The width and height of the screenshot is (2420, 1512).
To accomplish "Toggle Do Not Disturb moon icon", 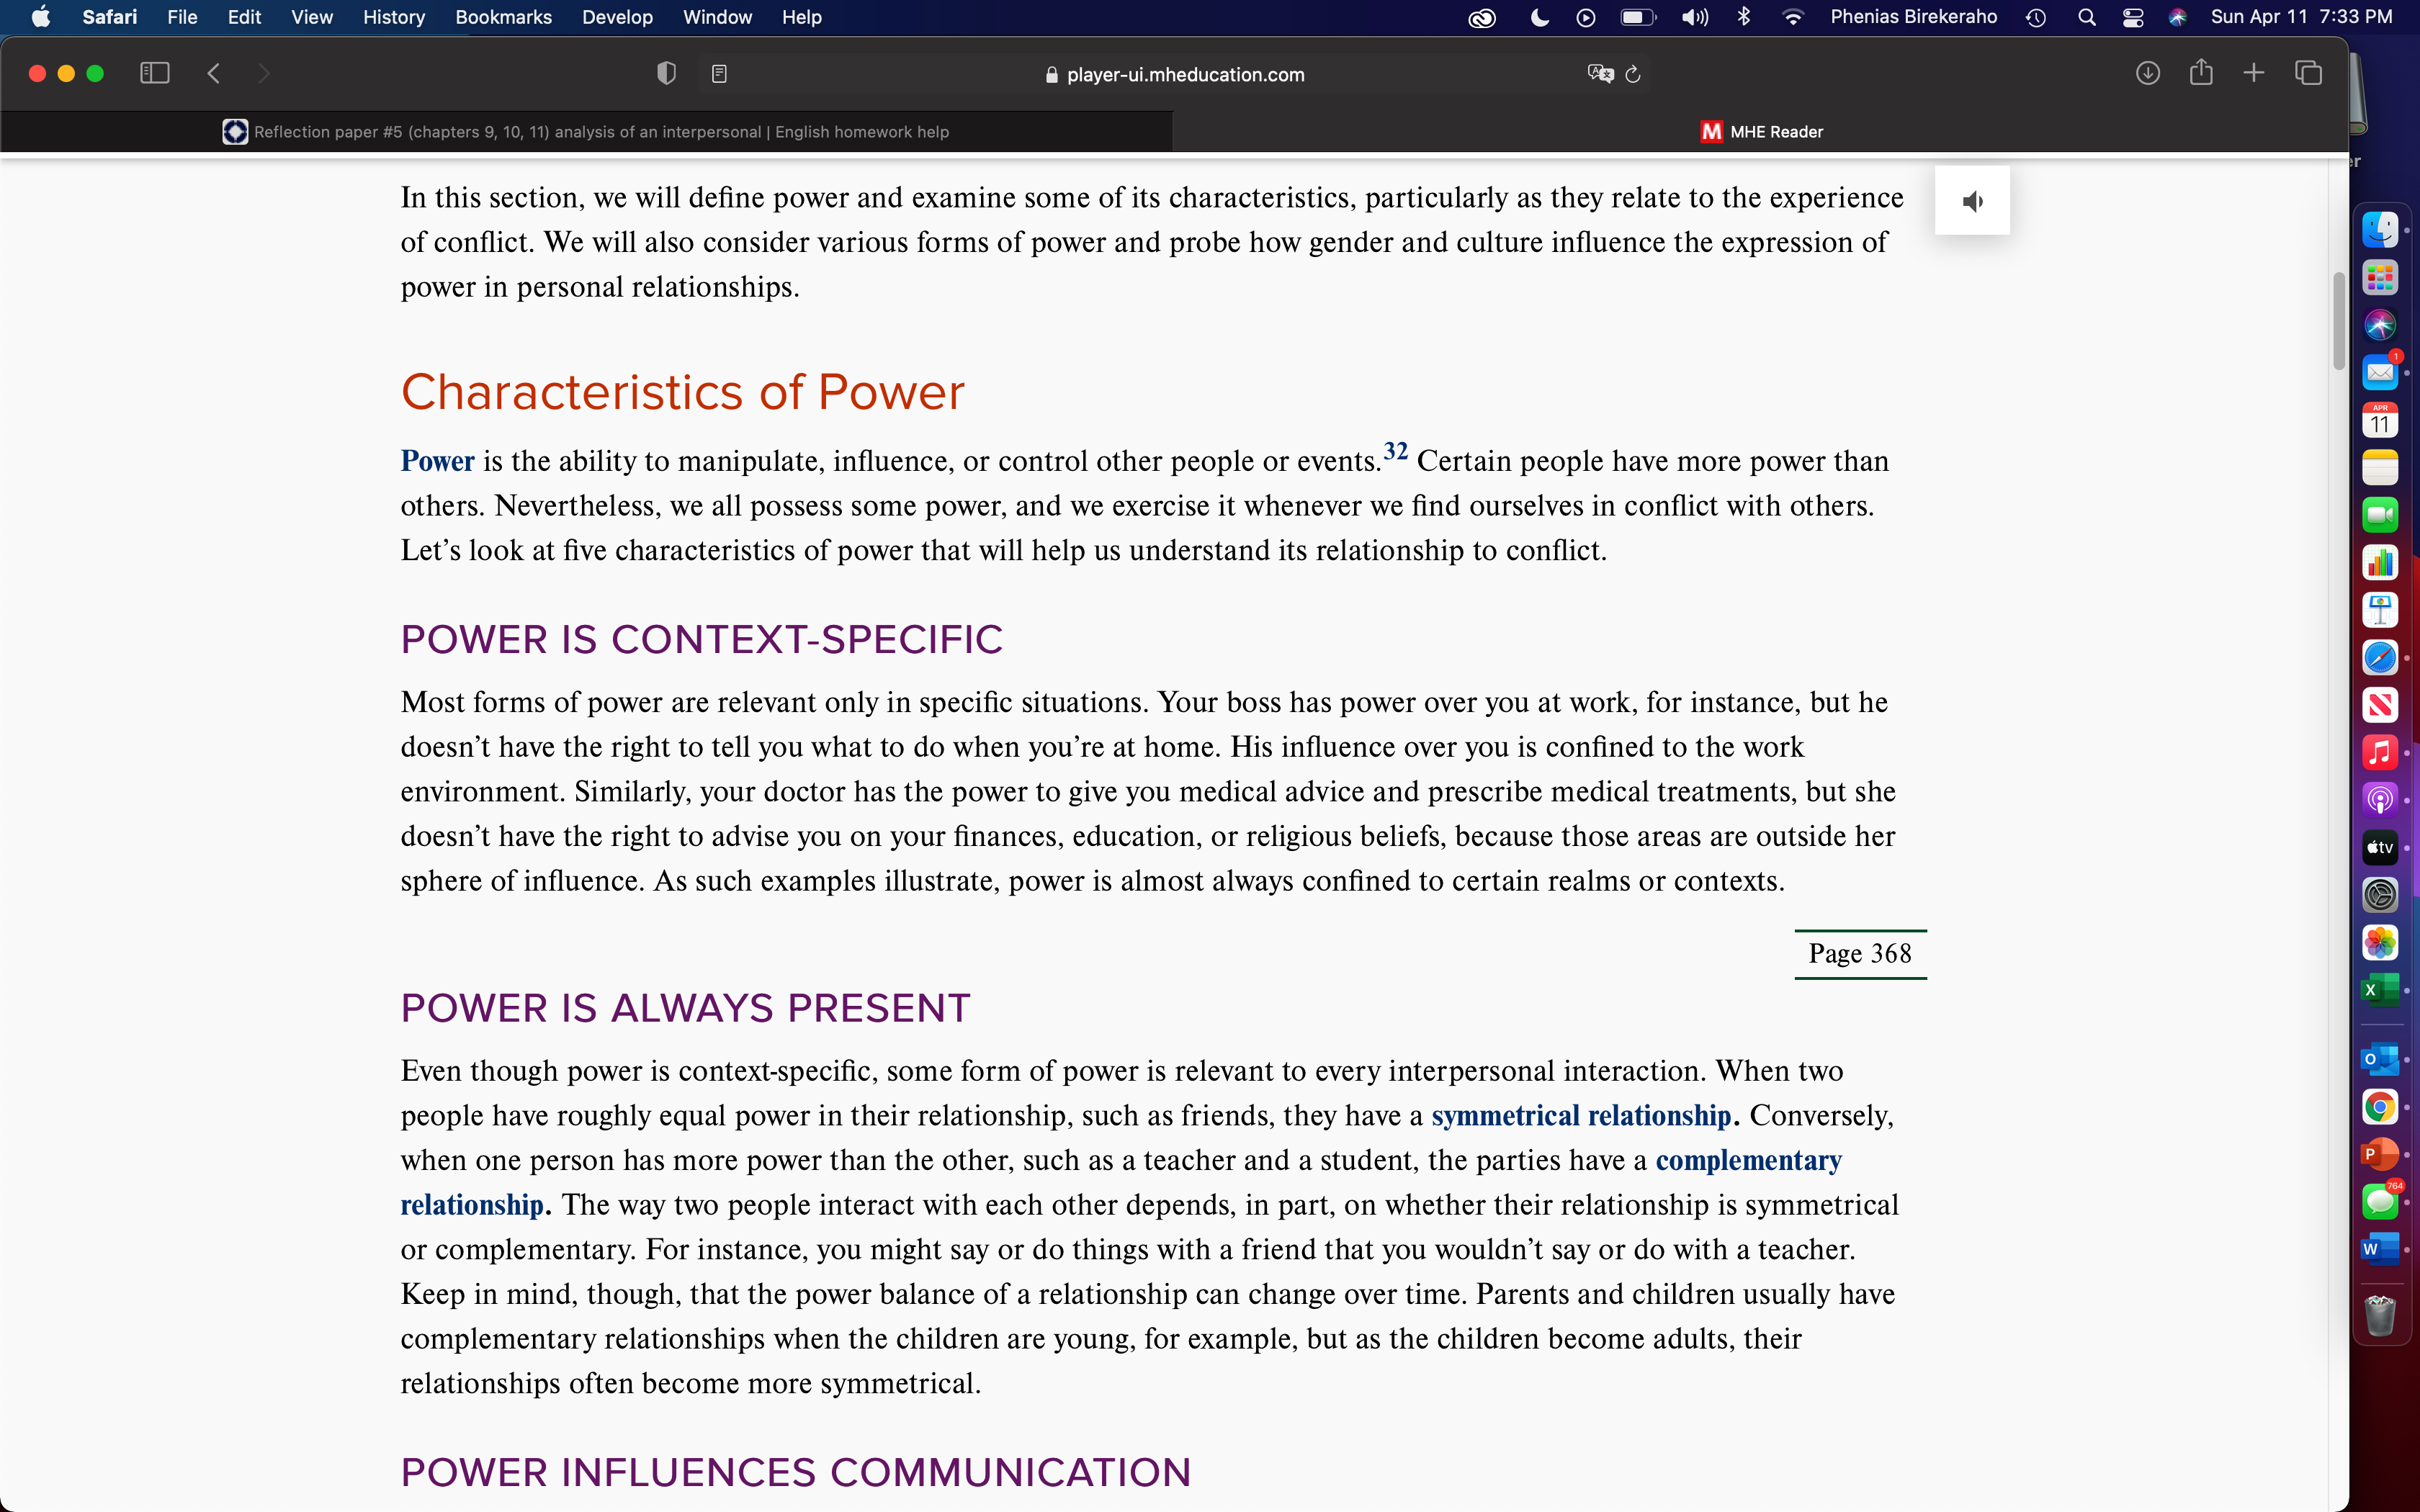I will (1540, 17).
